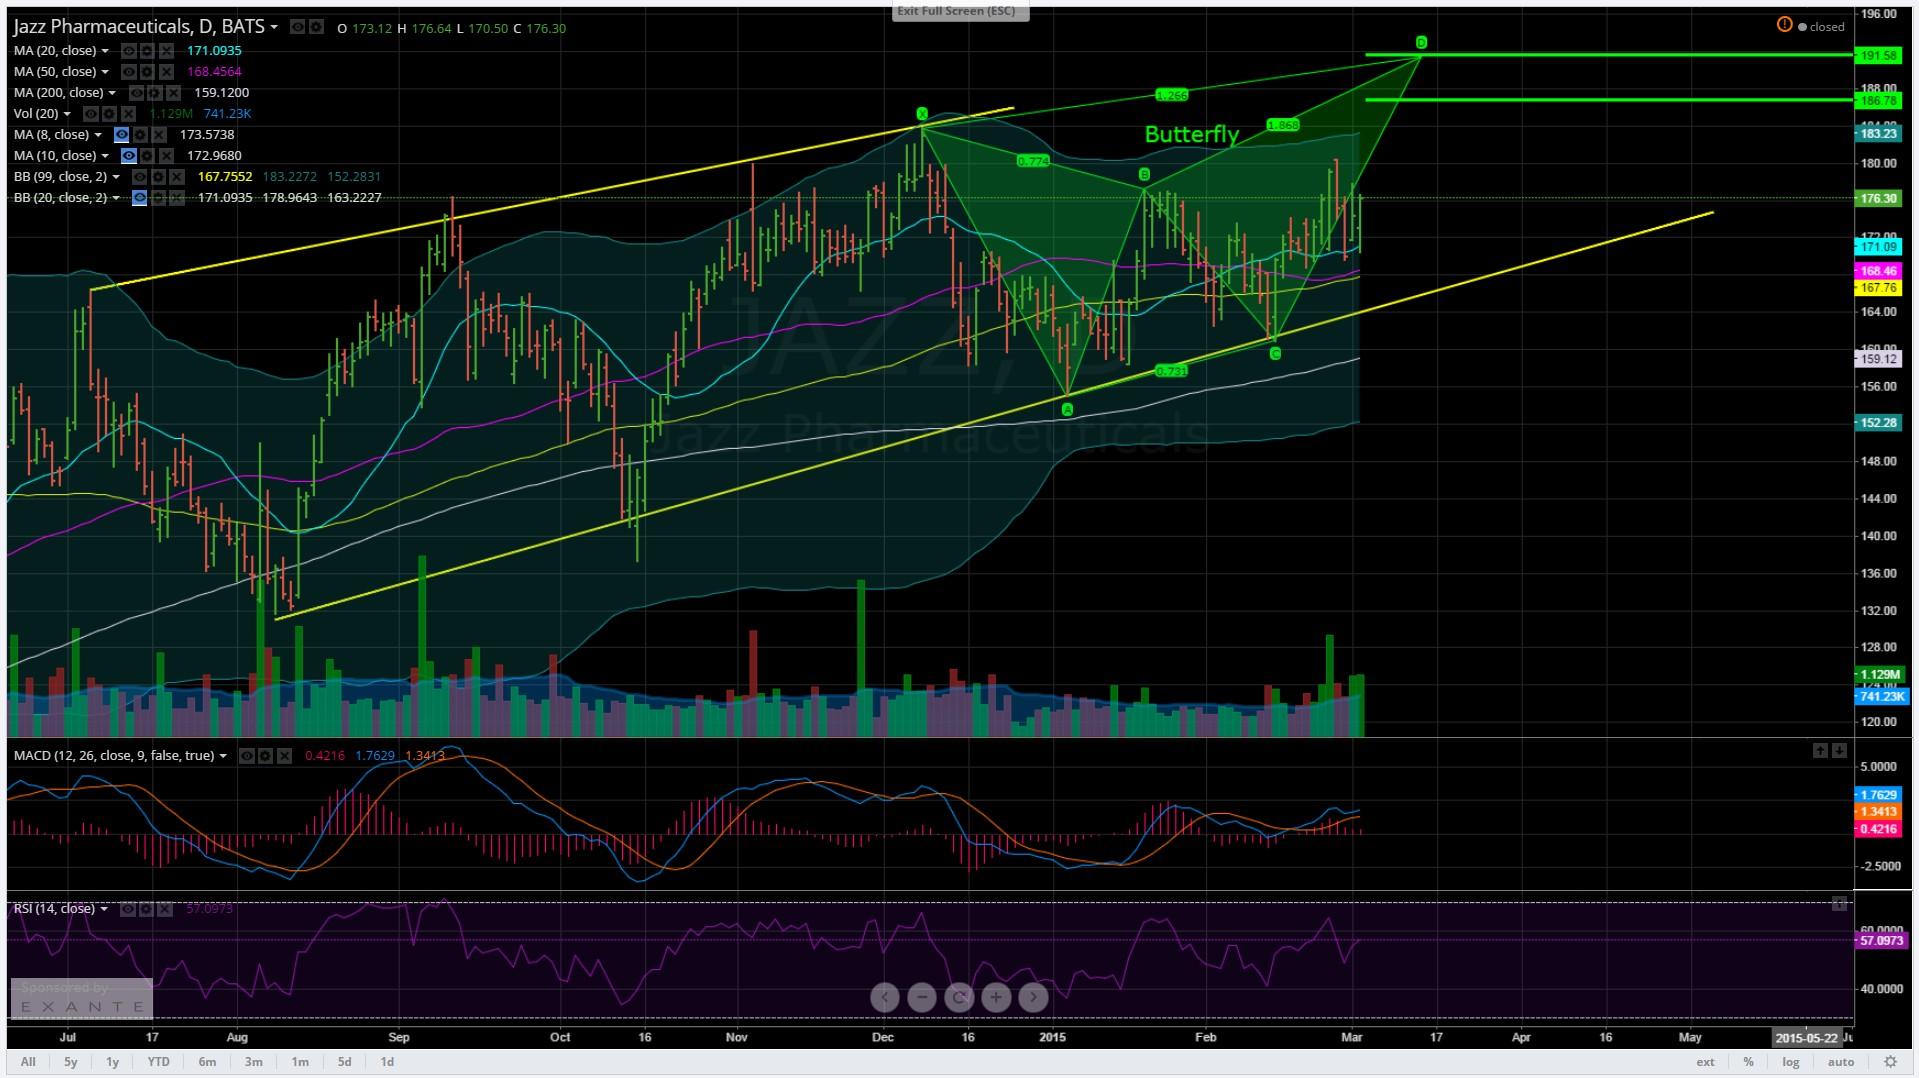Screen dimensions: 1919x1078
Task: Reset chart view with circular button
Action: [x=959, y=997]
